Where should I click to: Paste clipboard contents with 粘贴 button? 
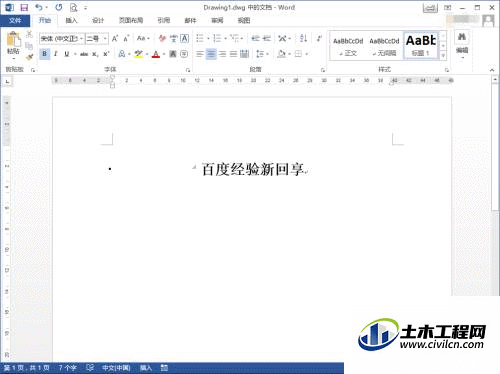tap(13, 46)
